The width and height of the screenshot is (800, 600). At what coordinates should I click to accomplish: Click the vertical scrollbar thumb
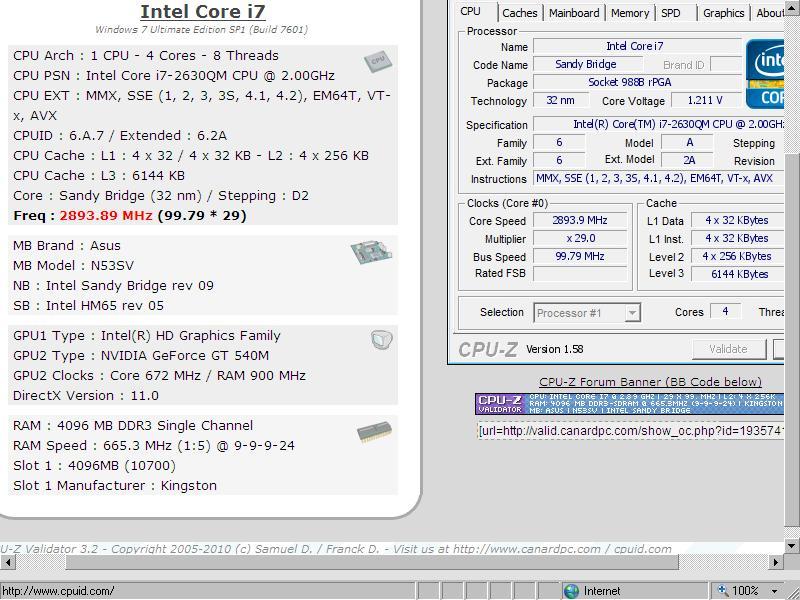coord(792,339)
